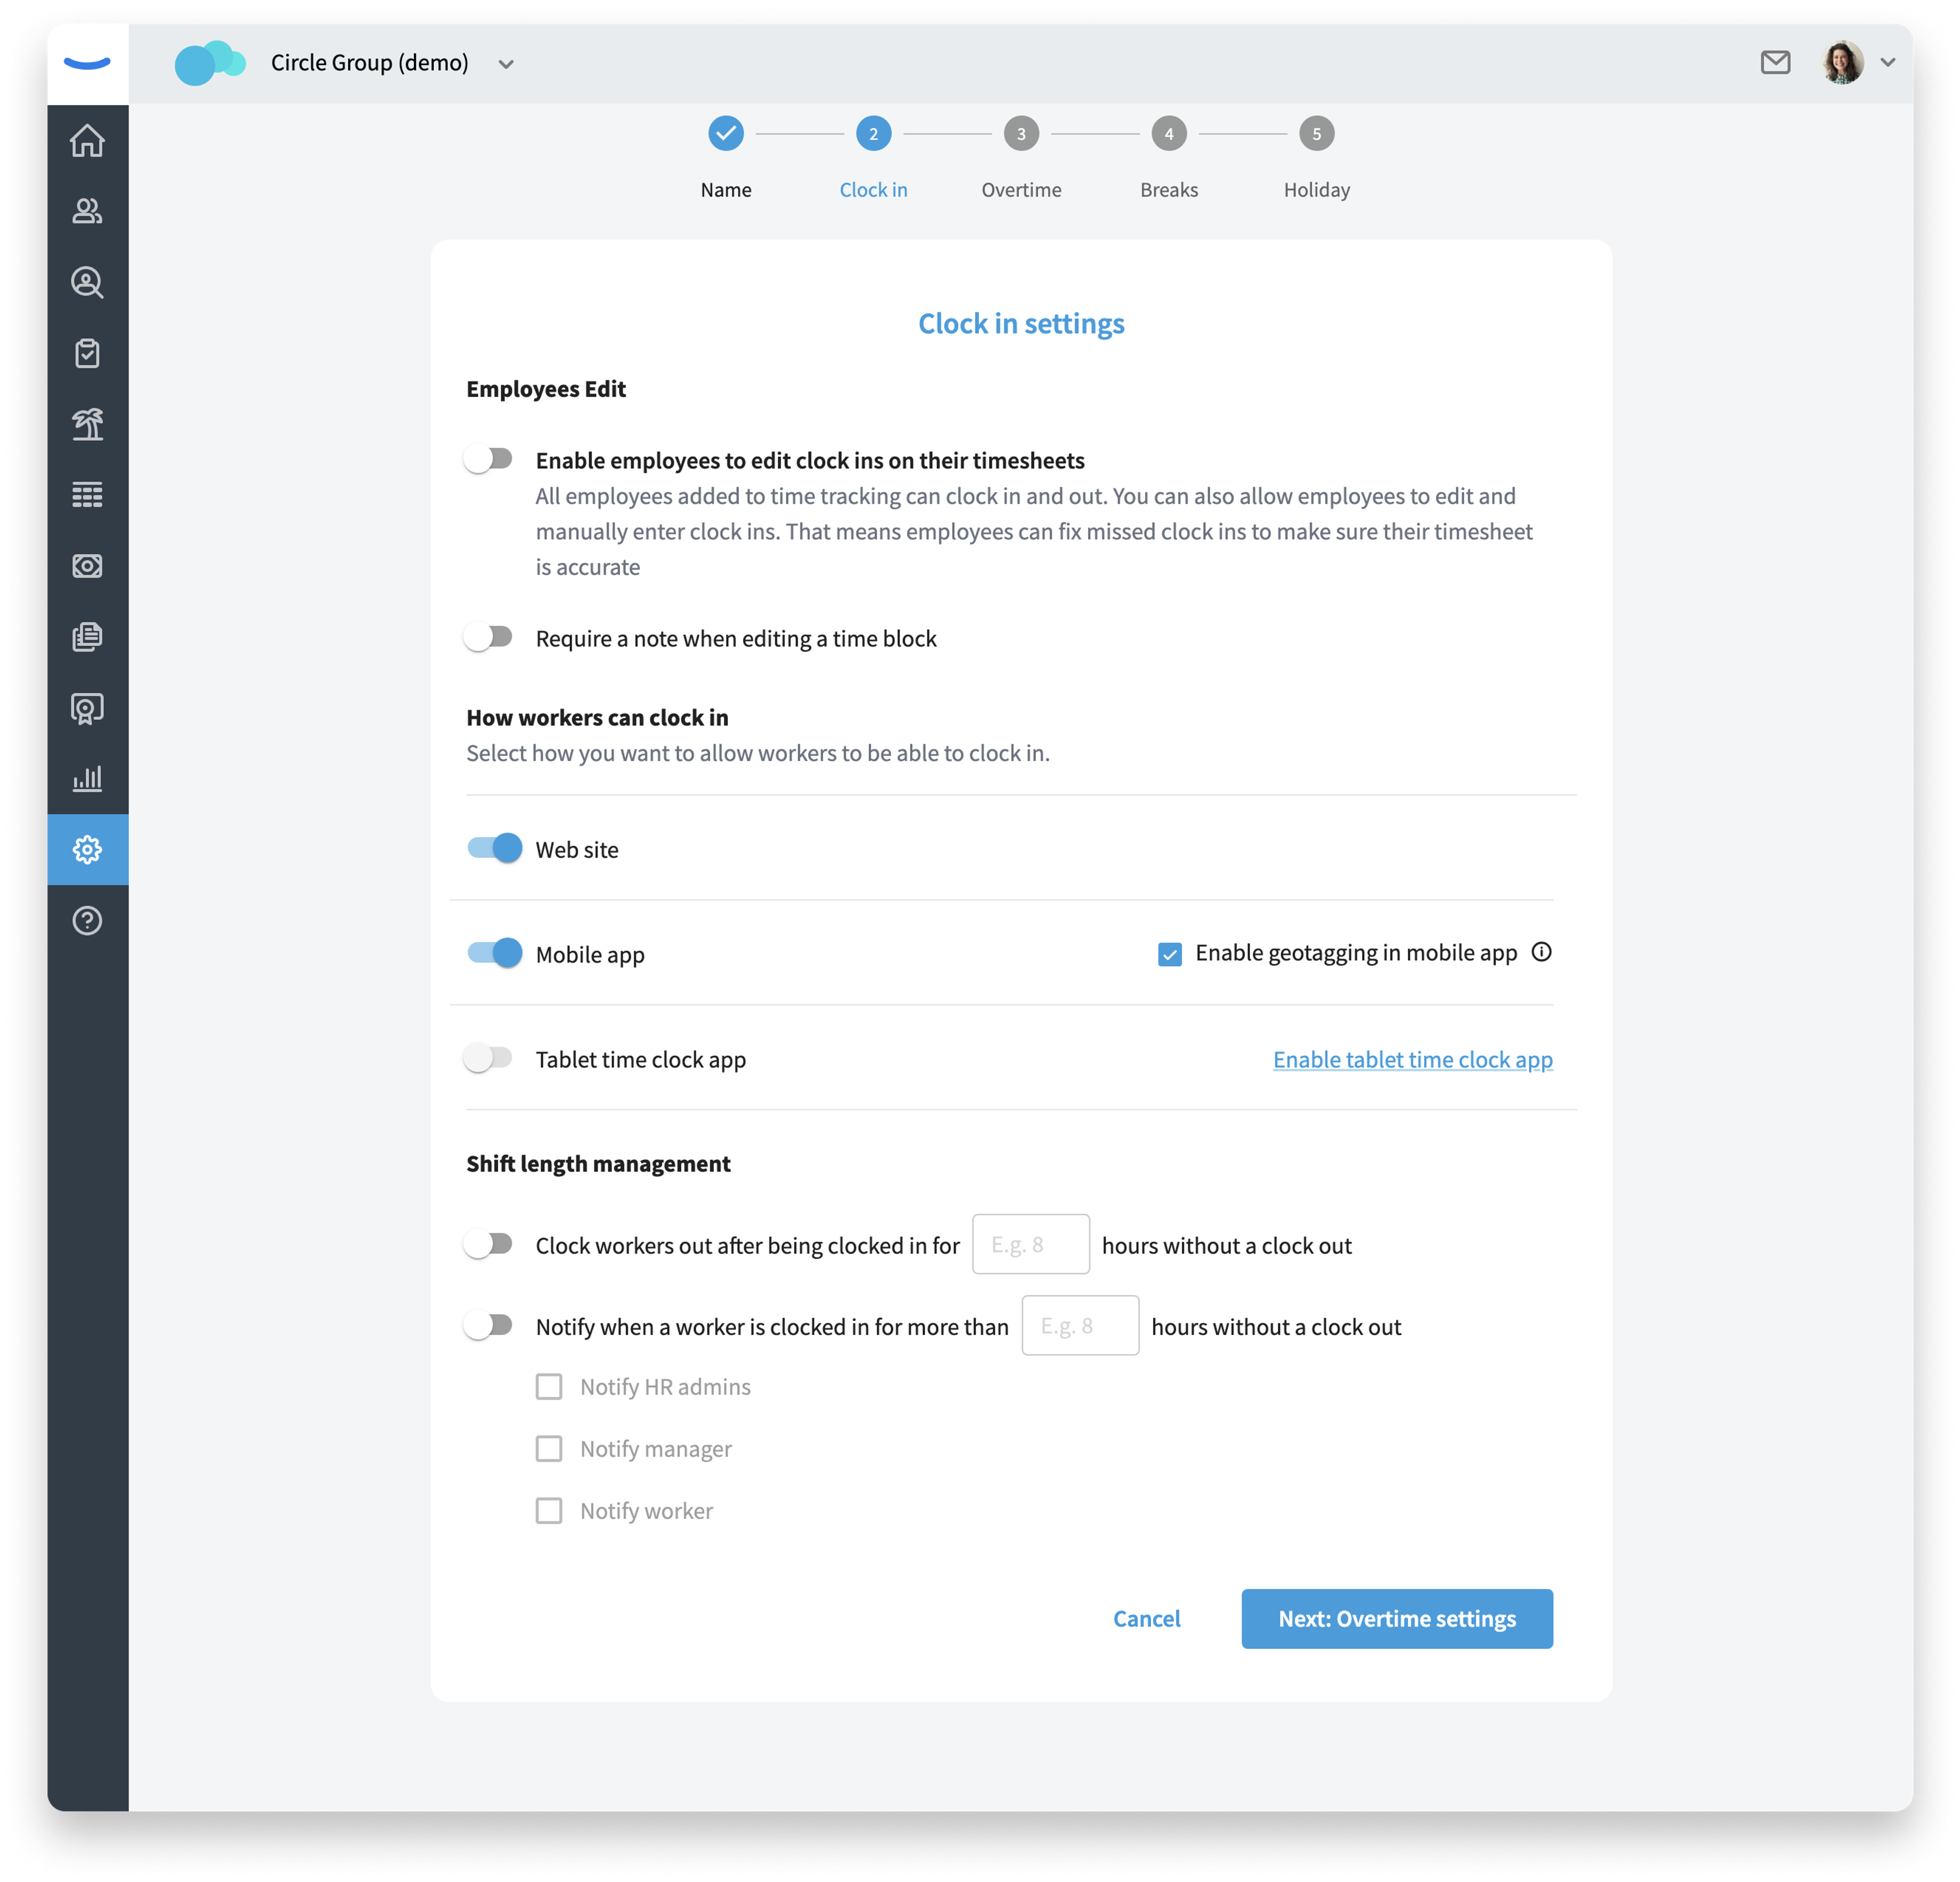Toggle Tablet time clock app switch
Screen dimensions: 1960x1882
(x=489, y=1058)
